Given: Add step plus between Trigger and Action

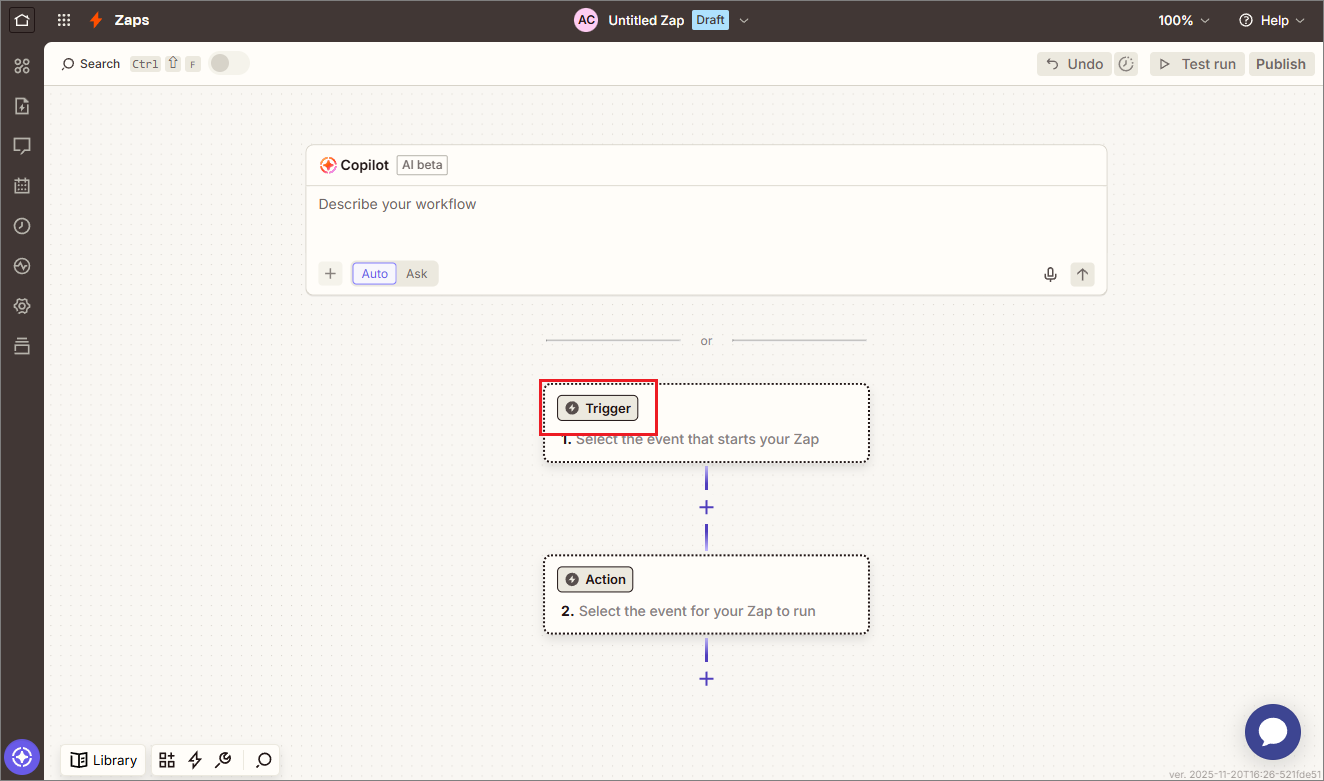Looking at the screenshot, I should tap(706, 507).
